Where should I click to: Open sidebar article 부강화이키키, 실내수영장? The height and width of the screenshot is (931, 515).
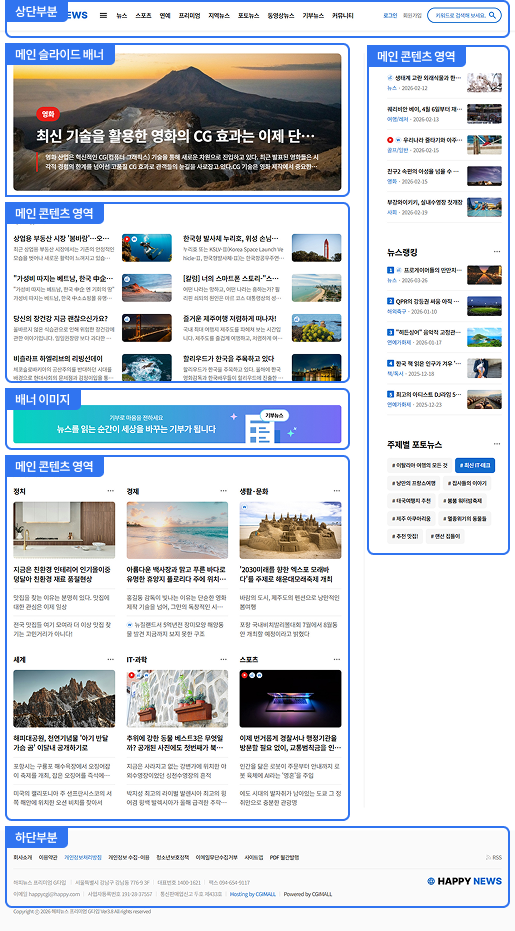(x=425, y=202)
